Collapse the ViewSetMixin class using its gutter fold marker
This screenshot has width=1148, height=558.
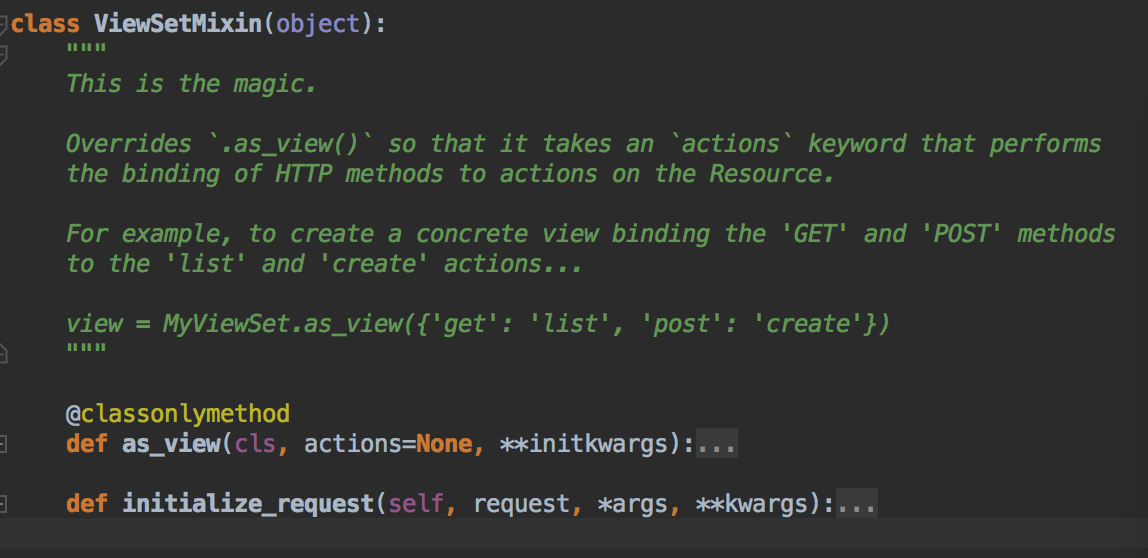click(x=3, y=24)
